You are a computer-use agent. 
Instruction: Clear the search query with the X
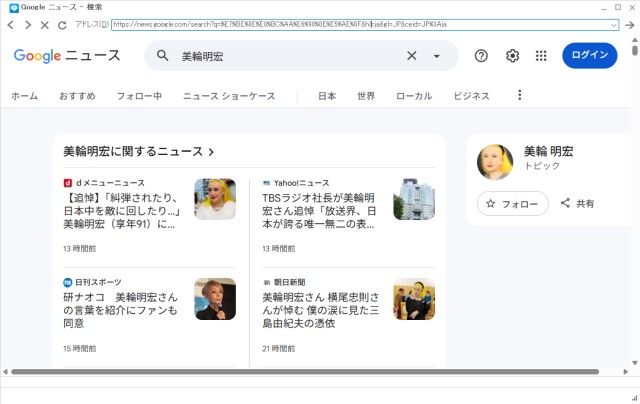[x=412, y=55]
